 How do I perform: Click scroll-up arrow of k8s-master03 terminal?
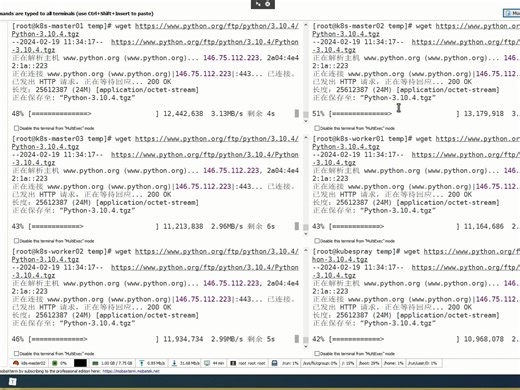[x=306, y=138]
